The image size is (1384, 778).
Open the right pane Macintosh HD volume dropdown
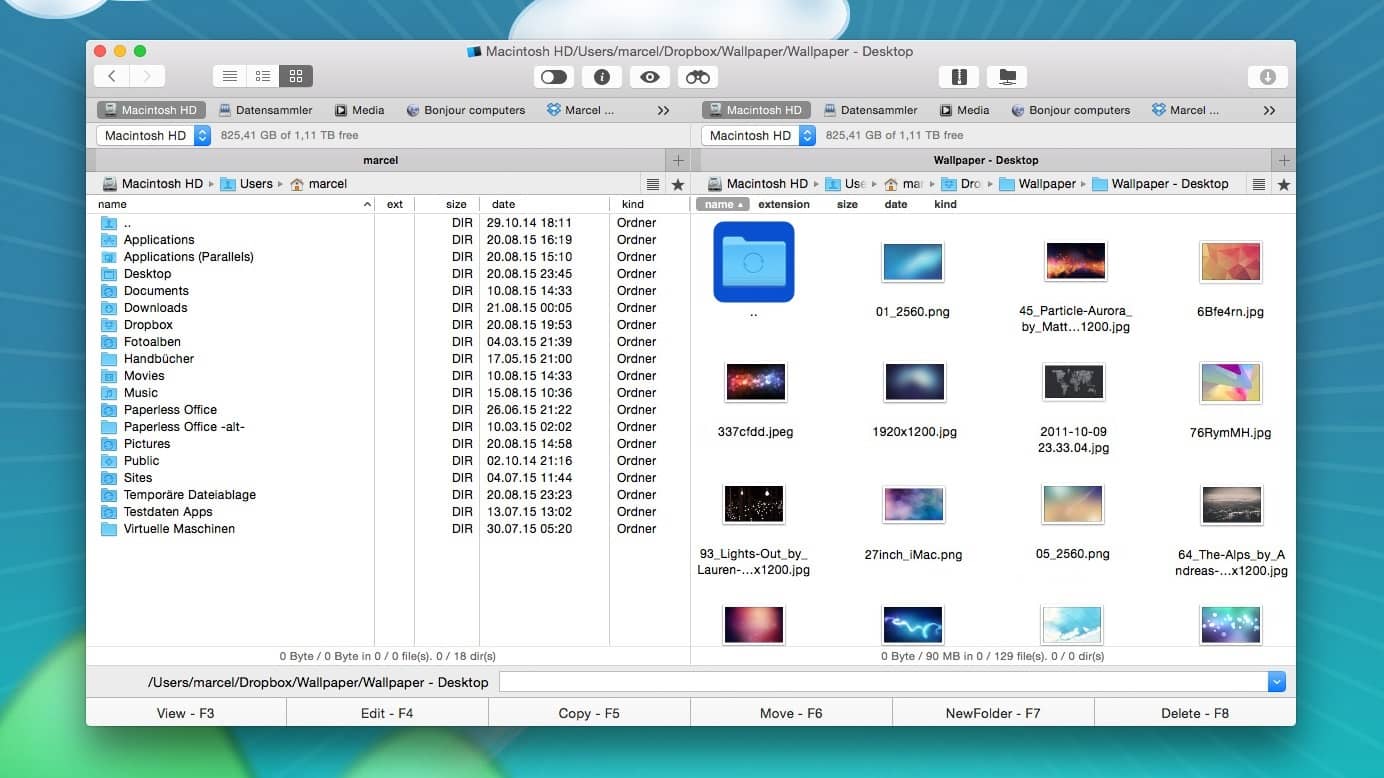759,135
